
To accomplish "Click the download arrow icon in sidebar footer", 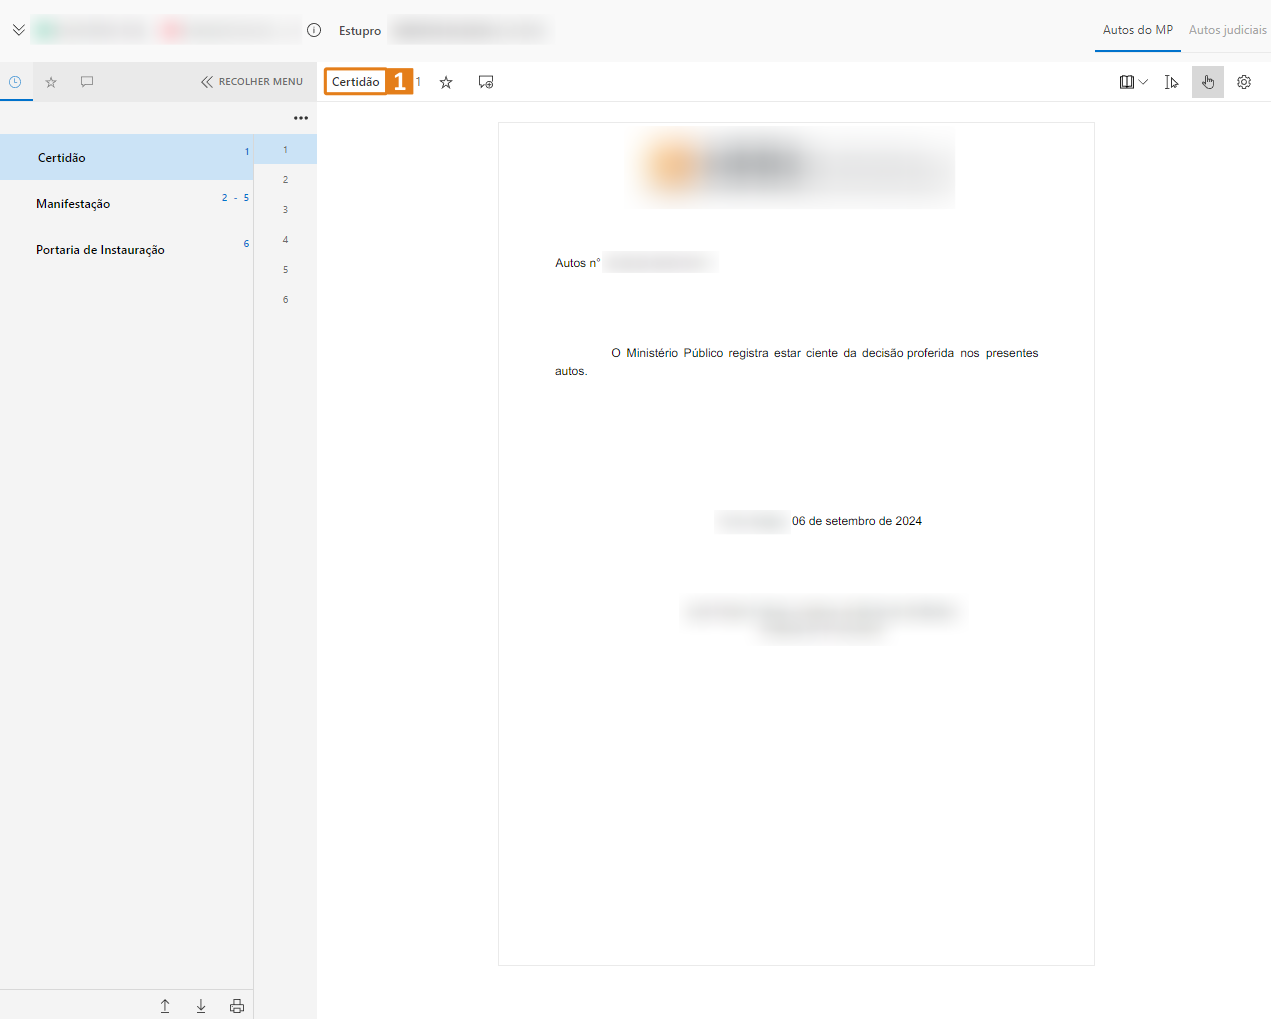I will 201,1006.
